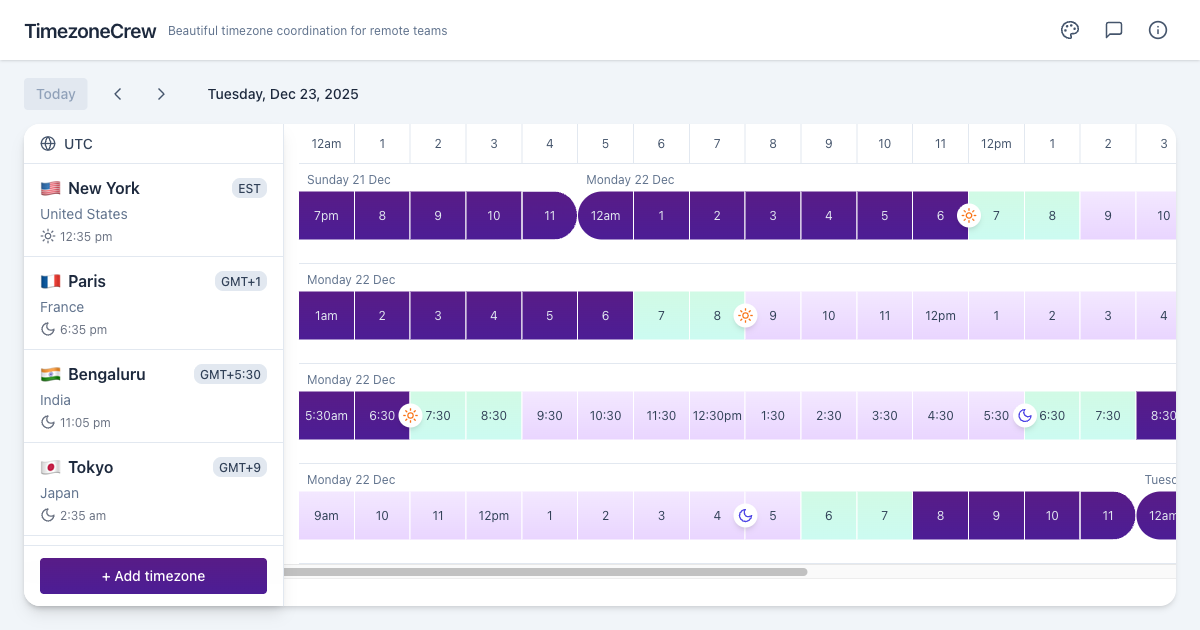Click 12pm column header in UTC row
This screenshot has height=630, width=1200.
[x=996, y=144]
